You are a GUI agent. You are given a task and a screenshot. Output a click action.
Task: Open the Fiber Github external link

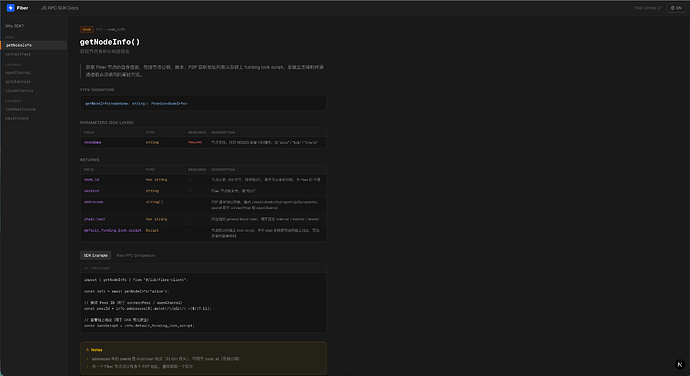point(647,8)
